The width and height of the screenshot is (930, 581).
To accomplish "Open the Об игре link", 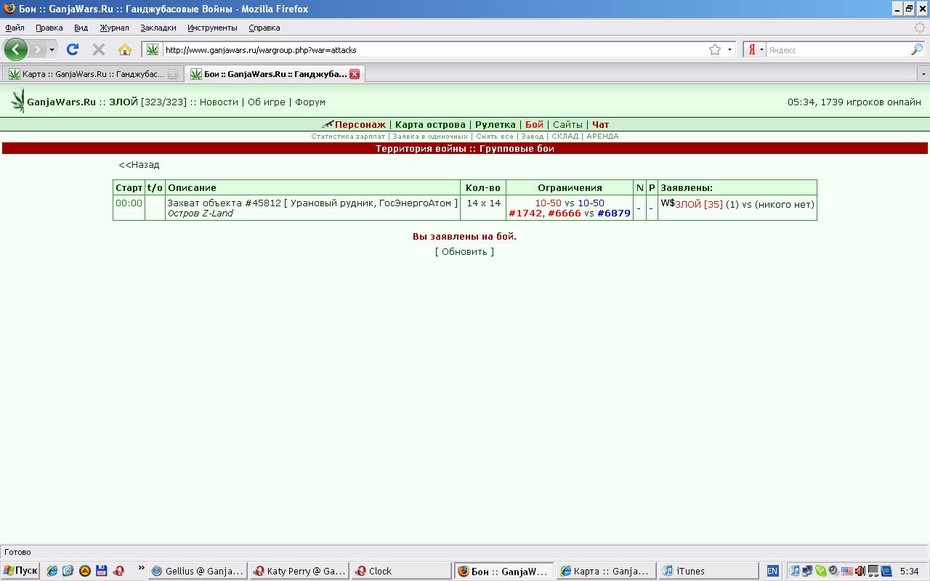I will coord(266,102).
